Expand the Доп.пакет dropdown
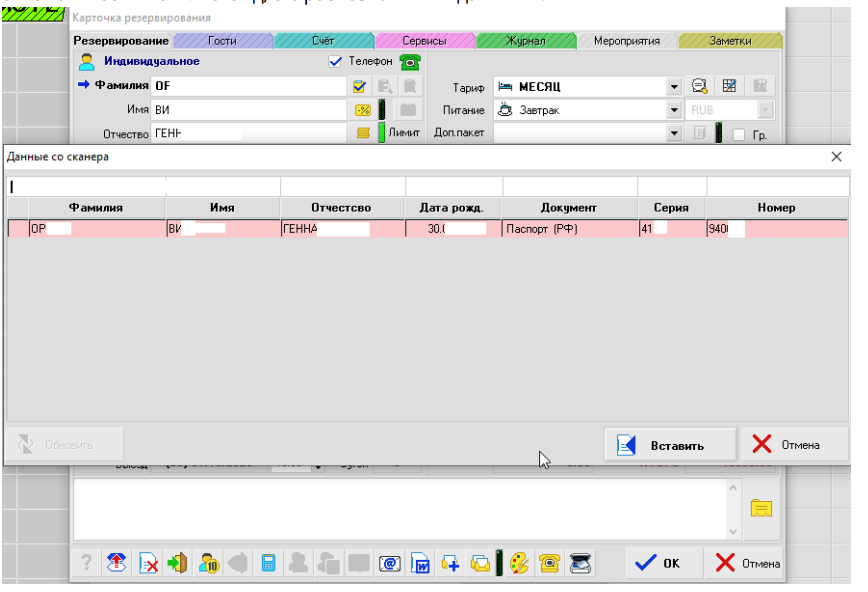This screenshot has width=868, height=592. tap(673, 133)
